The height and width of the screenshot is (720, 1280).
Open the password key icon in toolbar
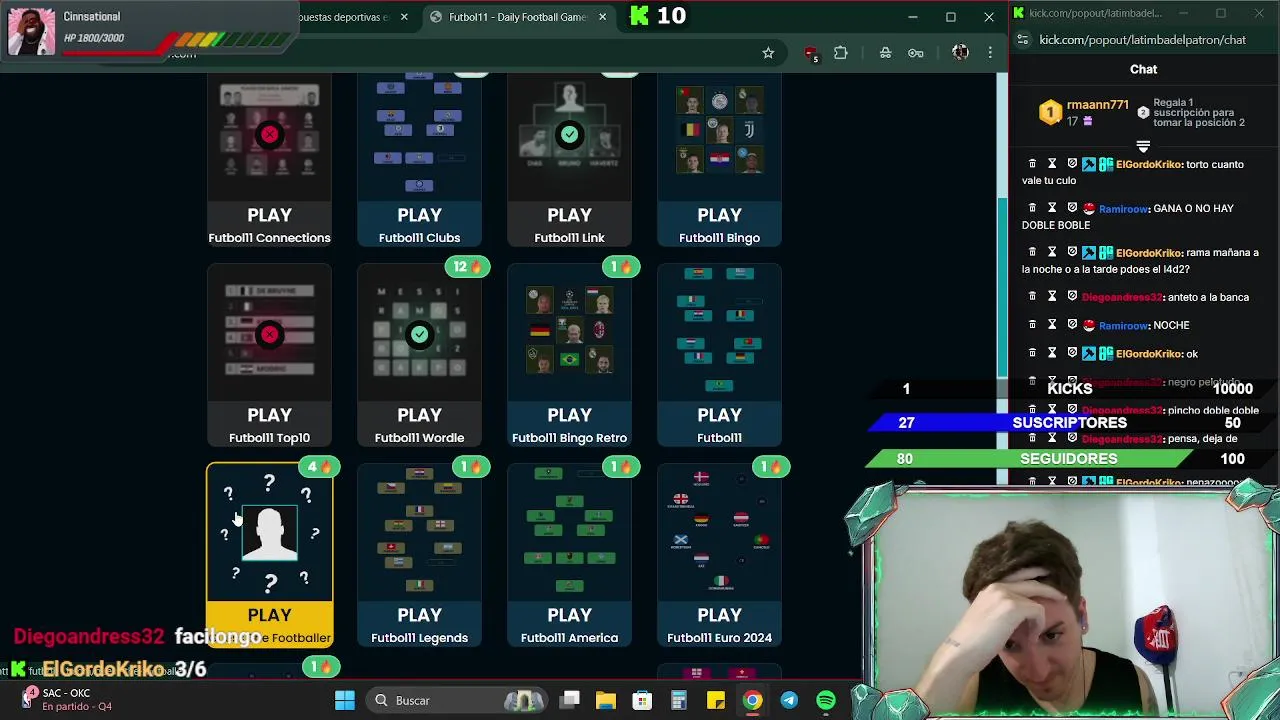(915, 53)
